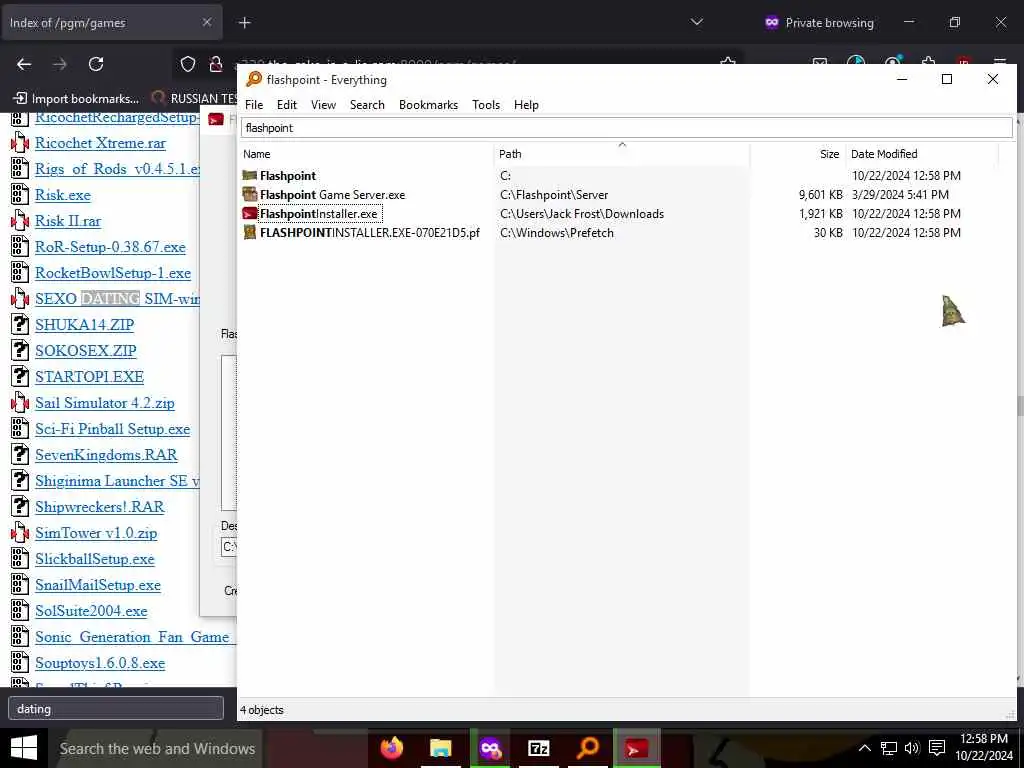1024x768 pixels.
Task: Click the path C:\Flashpoint\Server in results
Action: [x=554, y=195]
